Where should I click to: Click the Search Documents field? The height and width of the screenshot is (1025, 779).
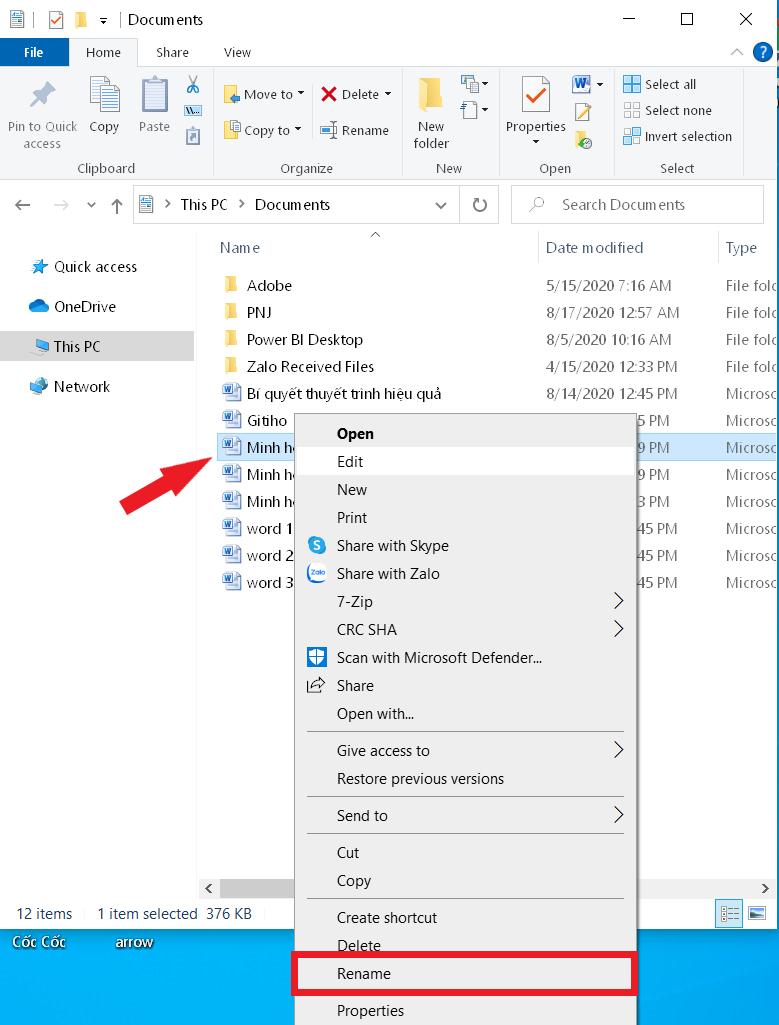(637, 205)
